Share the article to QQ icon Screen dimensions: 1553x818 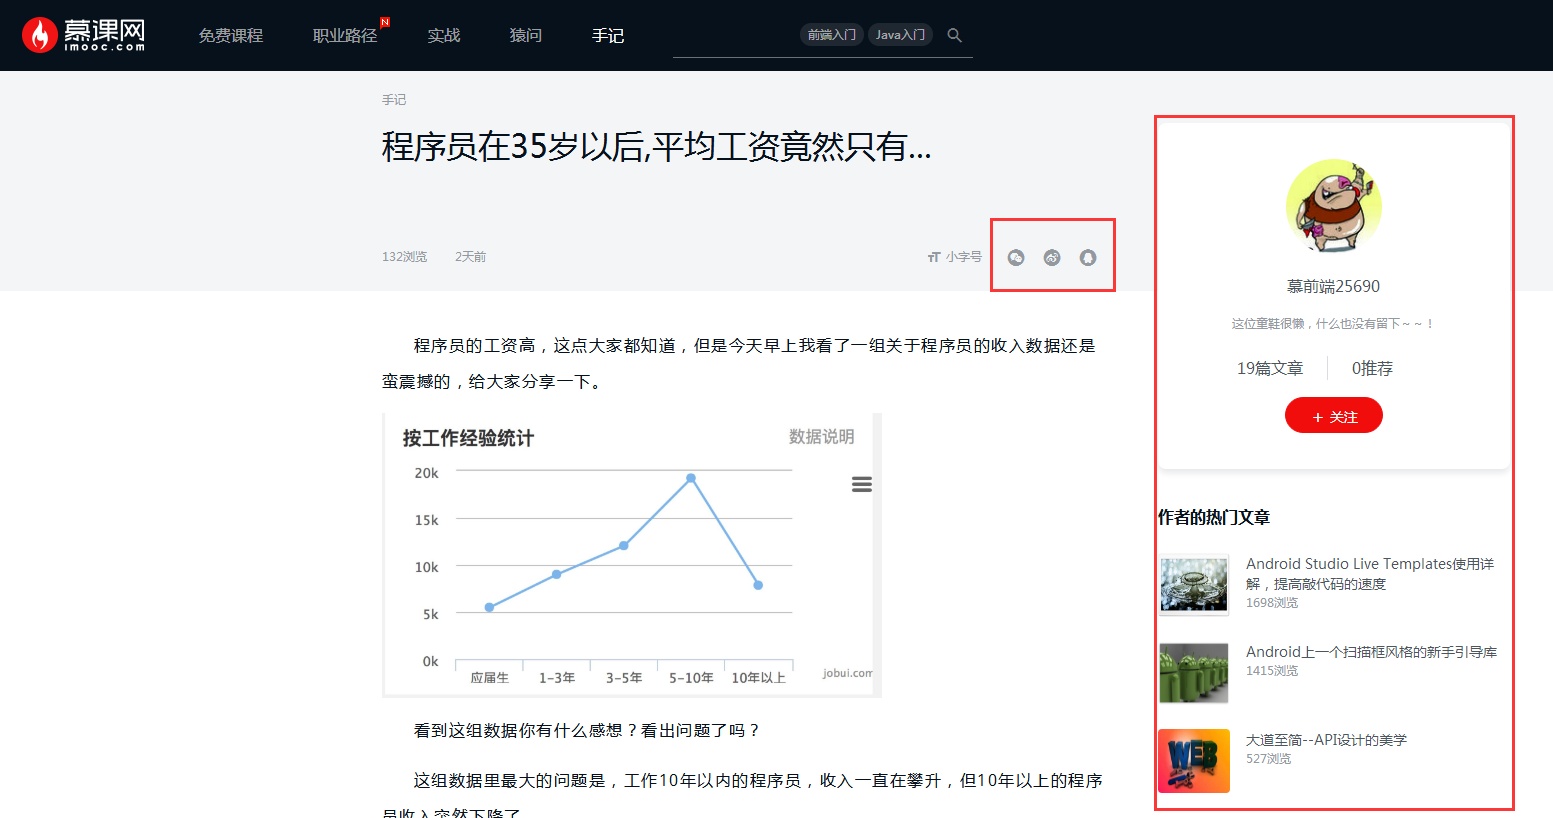(x=1087, y=257)
